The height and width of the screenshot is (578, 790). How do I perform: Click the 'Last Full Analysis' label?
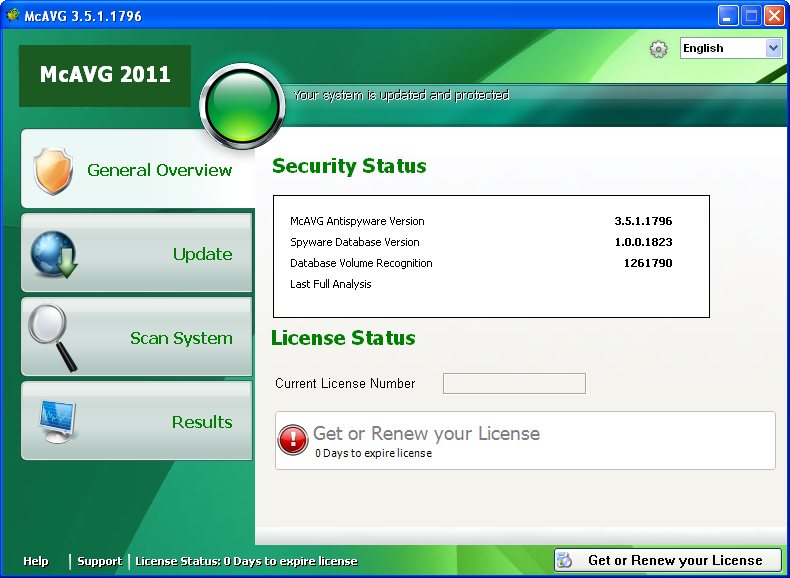pyautogui.click(x=331, y=284)
